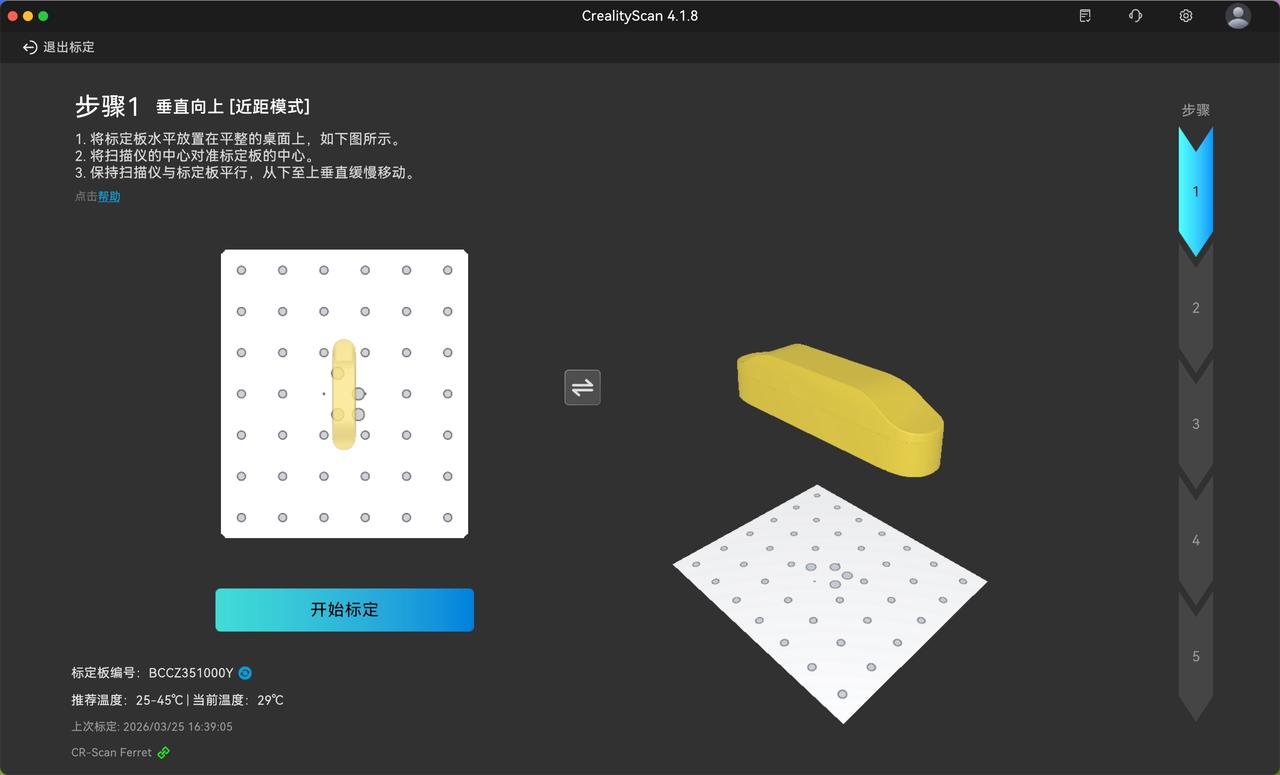Select step 3 in the step indicator
The height and width of the screenshot is (775, 1280).
coord(1195,424)
